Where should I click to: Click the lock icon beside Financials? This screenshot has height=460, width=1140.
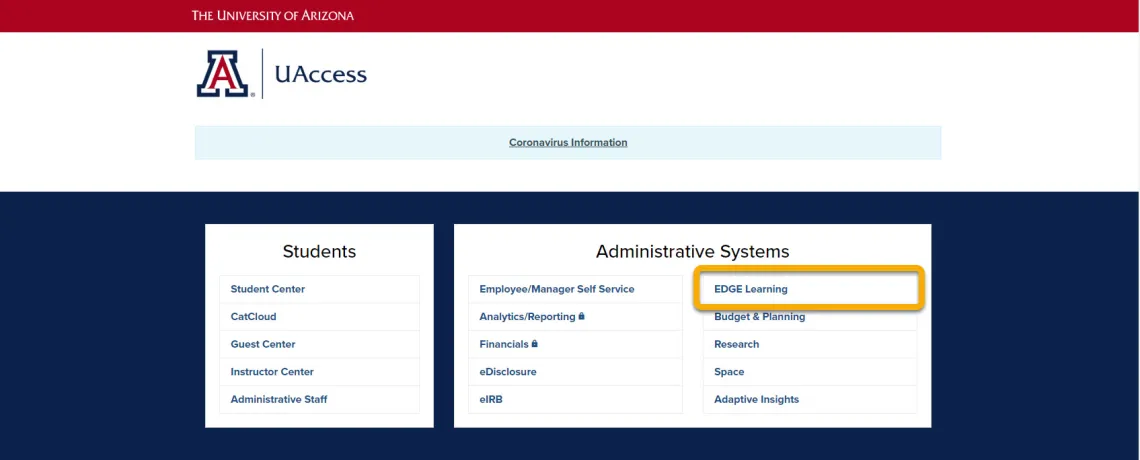coord(534,344)
